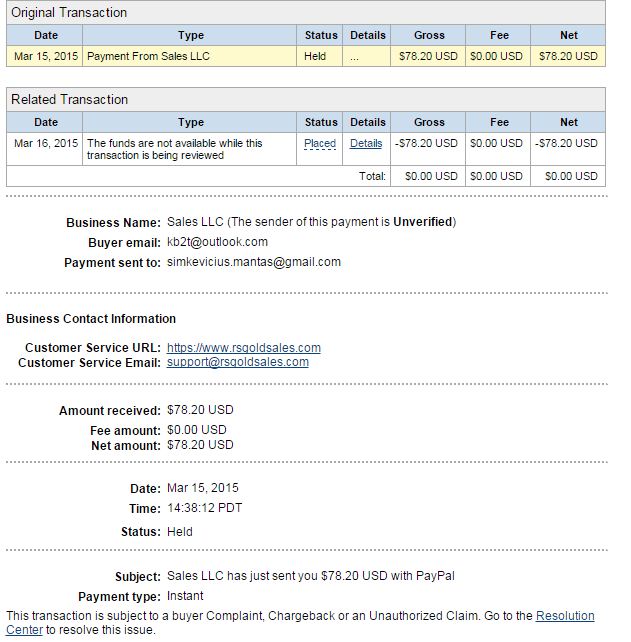Click the 14:38:12 PDT time value
The width and height of the screenshot is (631, 642).
pos(205,508)
